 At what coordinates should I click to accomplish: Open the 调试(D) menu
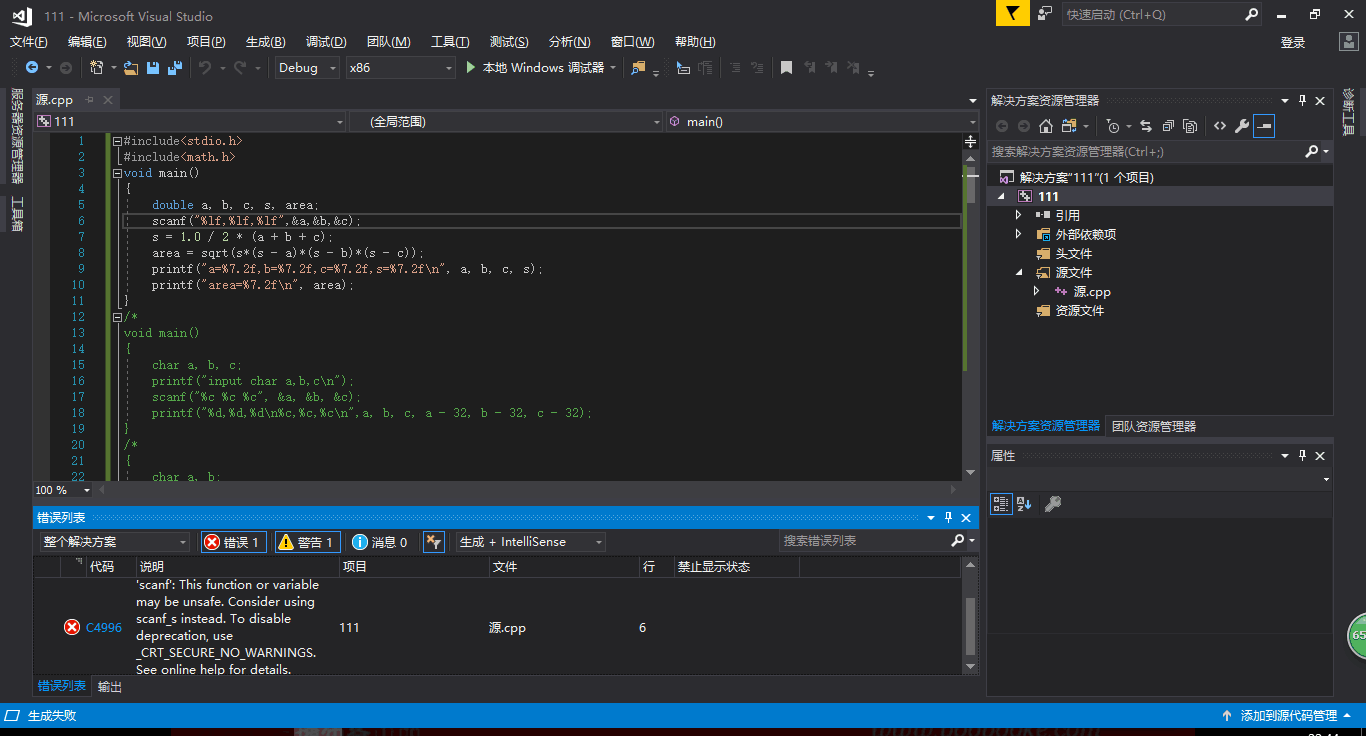(326, 42)
